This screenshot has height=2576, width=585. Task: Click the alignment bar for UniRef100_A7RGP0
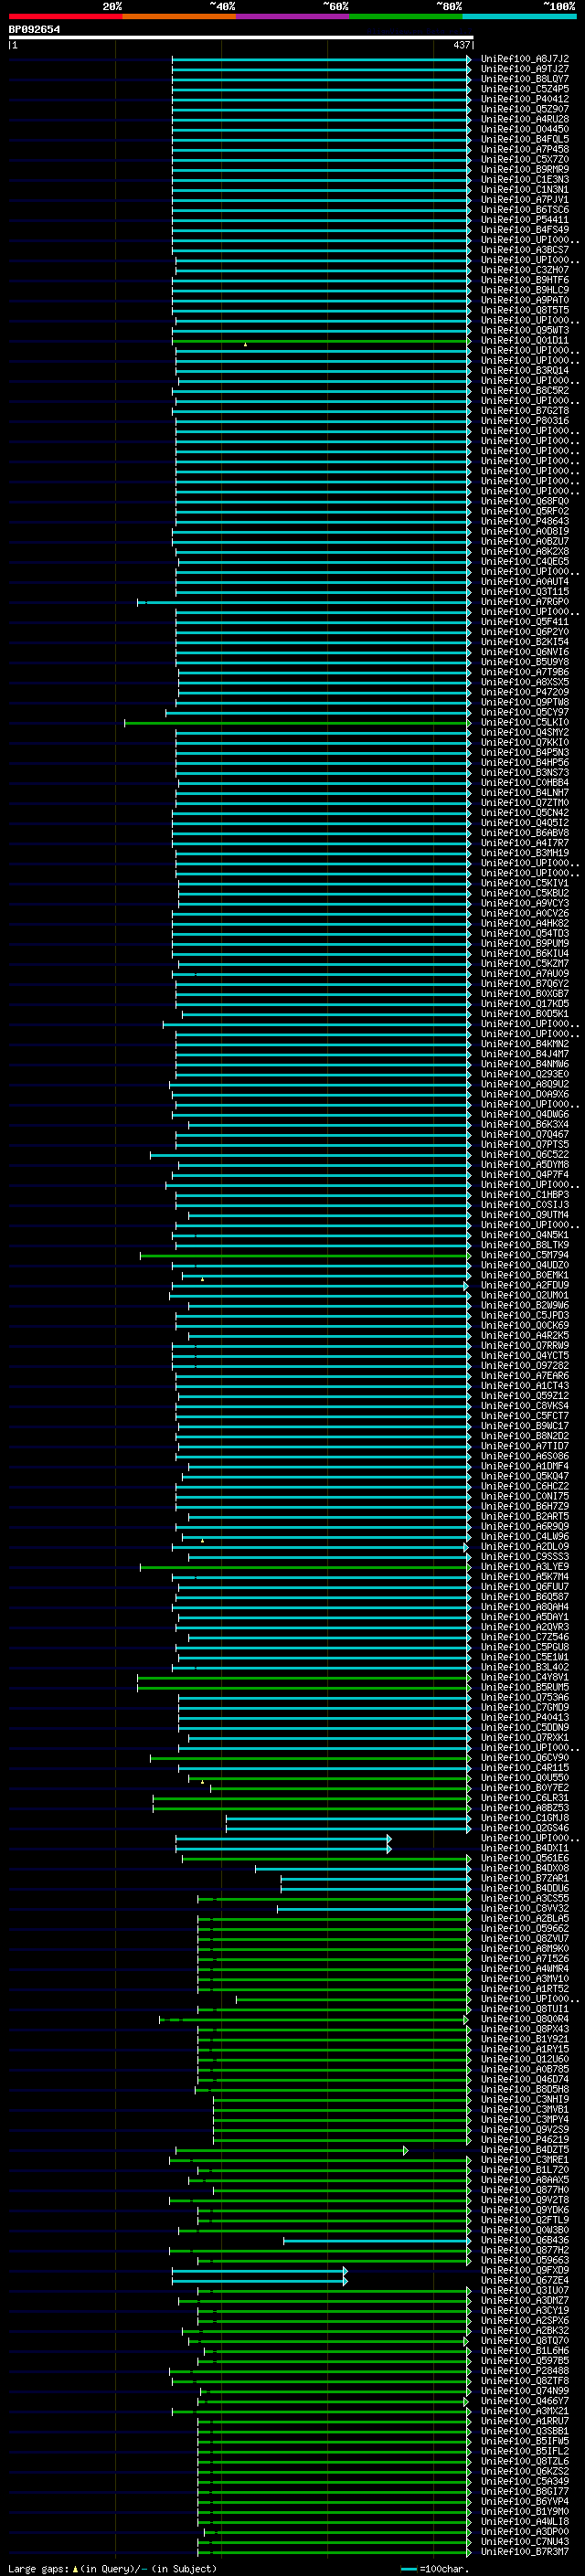(x=304, y=602)
